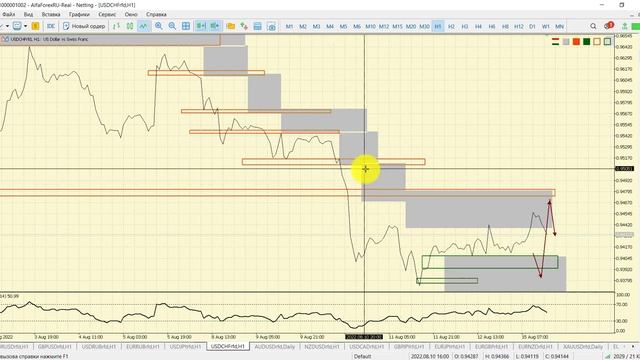Open the Графики menu
The height and width of the screenshot is (360, 640).
pos(79,14)
